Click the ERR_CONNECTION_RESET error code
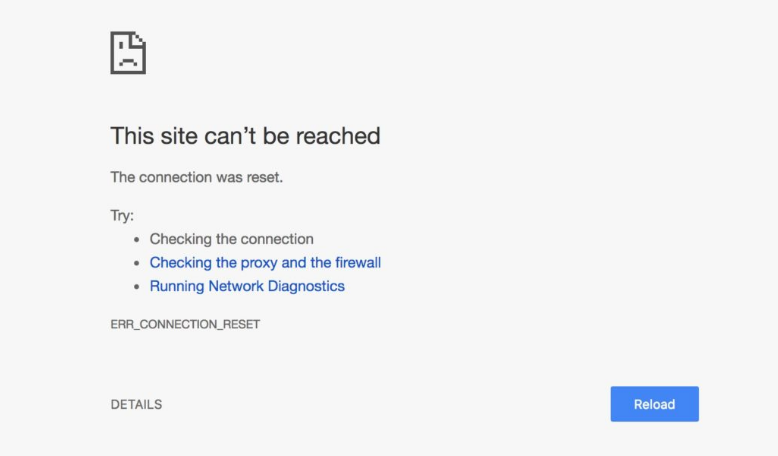The image size is (778, 456). [x=185, y=325]
